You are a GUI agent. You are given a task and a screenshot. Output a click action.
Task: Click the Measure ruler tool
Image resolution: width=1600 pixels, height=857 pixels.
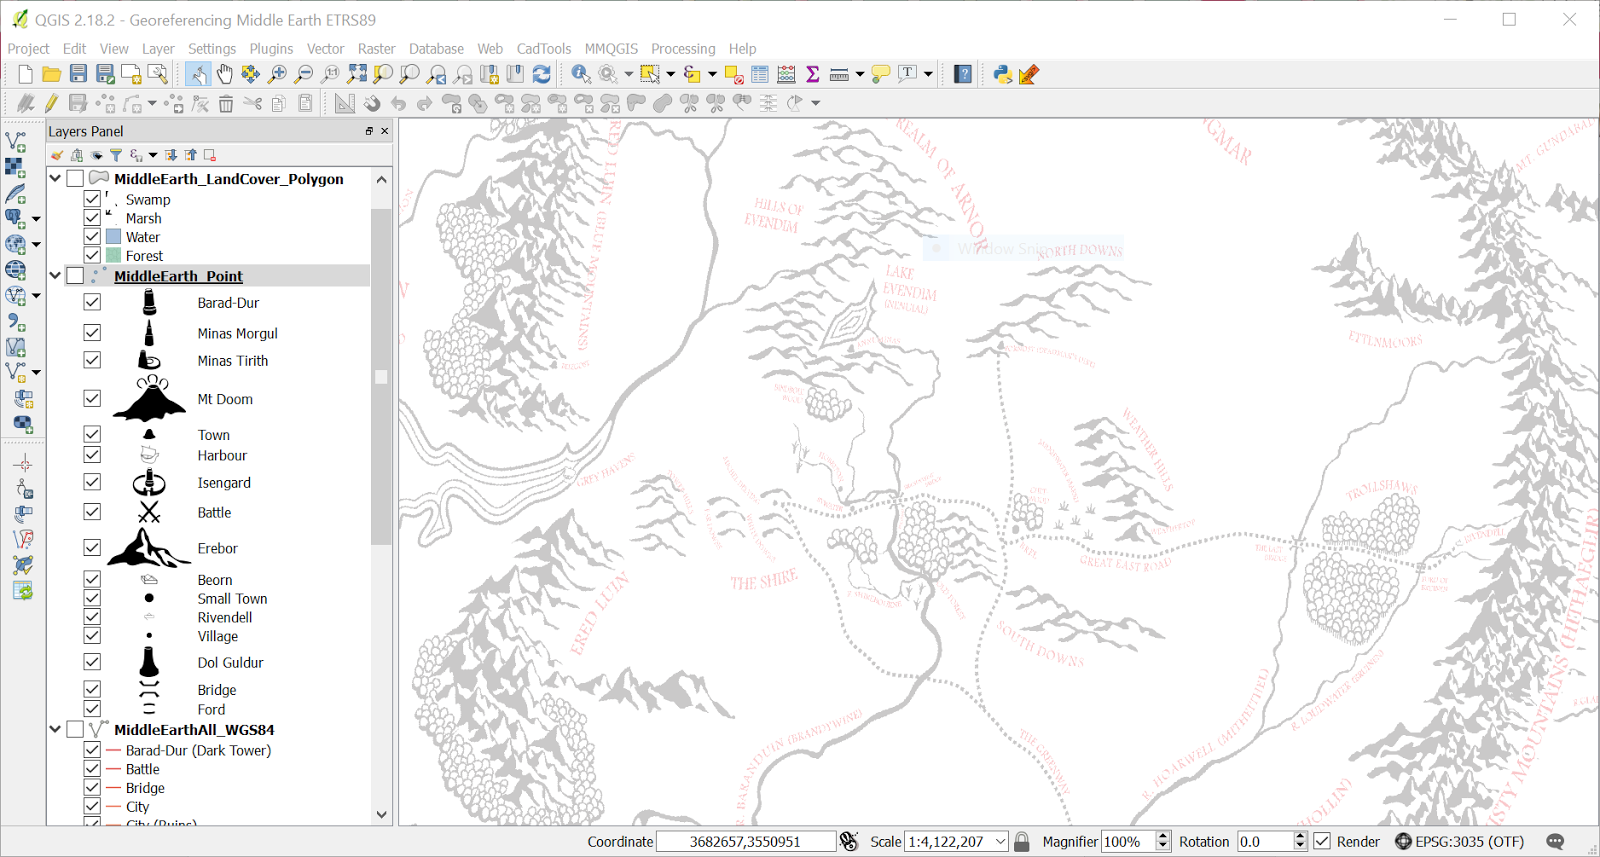point(839,74)
